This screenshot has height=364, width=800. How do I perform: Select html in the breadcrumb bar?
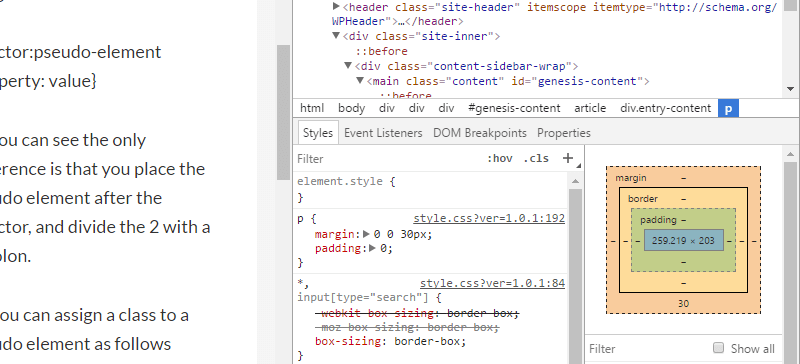click(312, 108)
